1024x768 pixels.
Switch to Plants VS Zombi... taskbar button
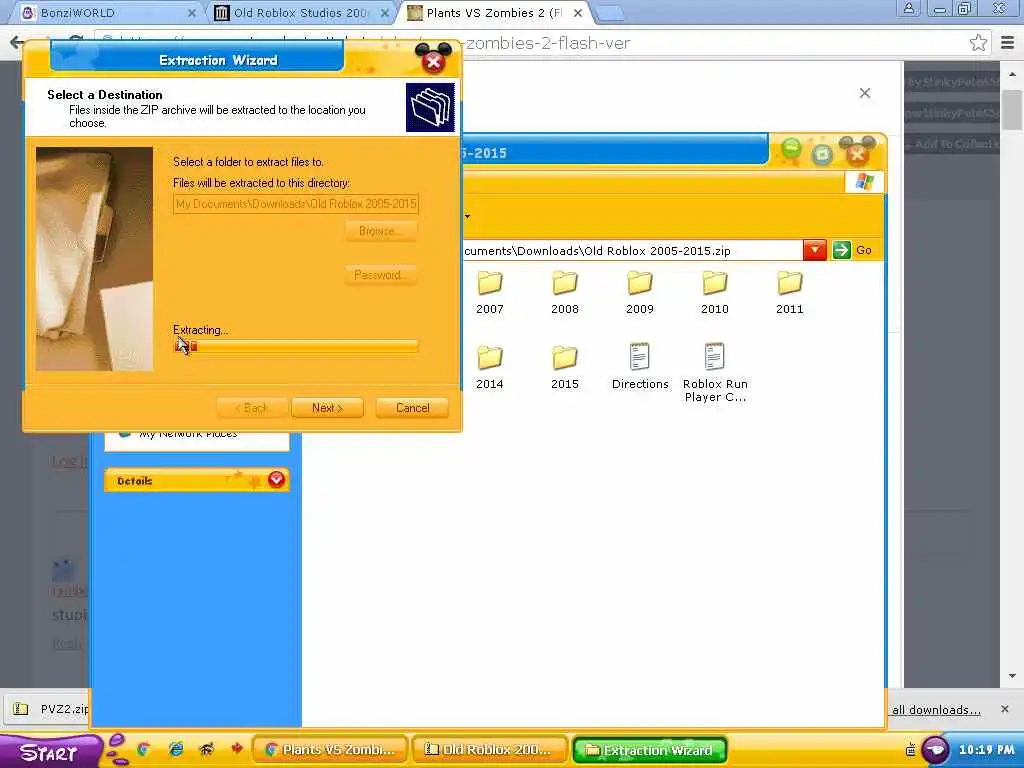(330, 750)
